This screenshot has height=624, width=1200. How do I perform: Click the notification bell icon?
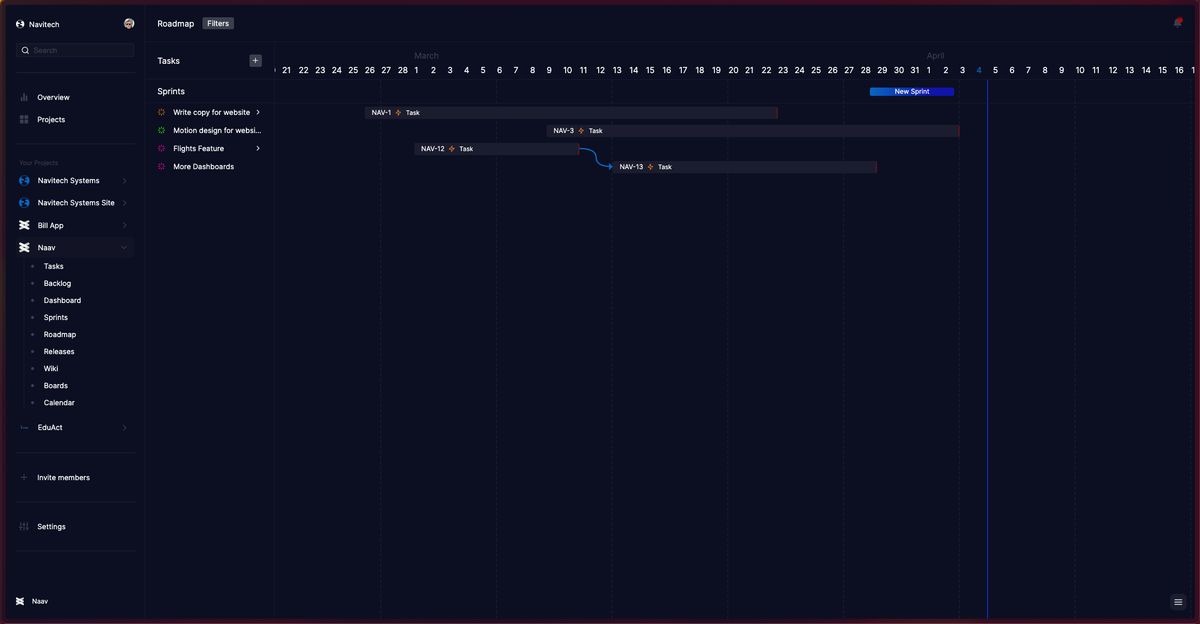(1177, 23)
